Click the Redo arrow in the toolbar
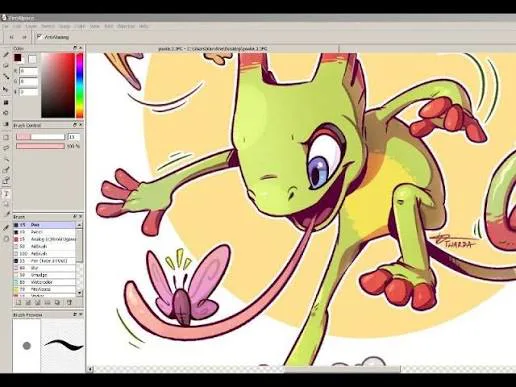This screenshot has height=387, width=516. coord(24,37)
